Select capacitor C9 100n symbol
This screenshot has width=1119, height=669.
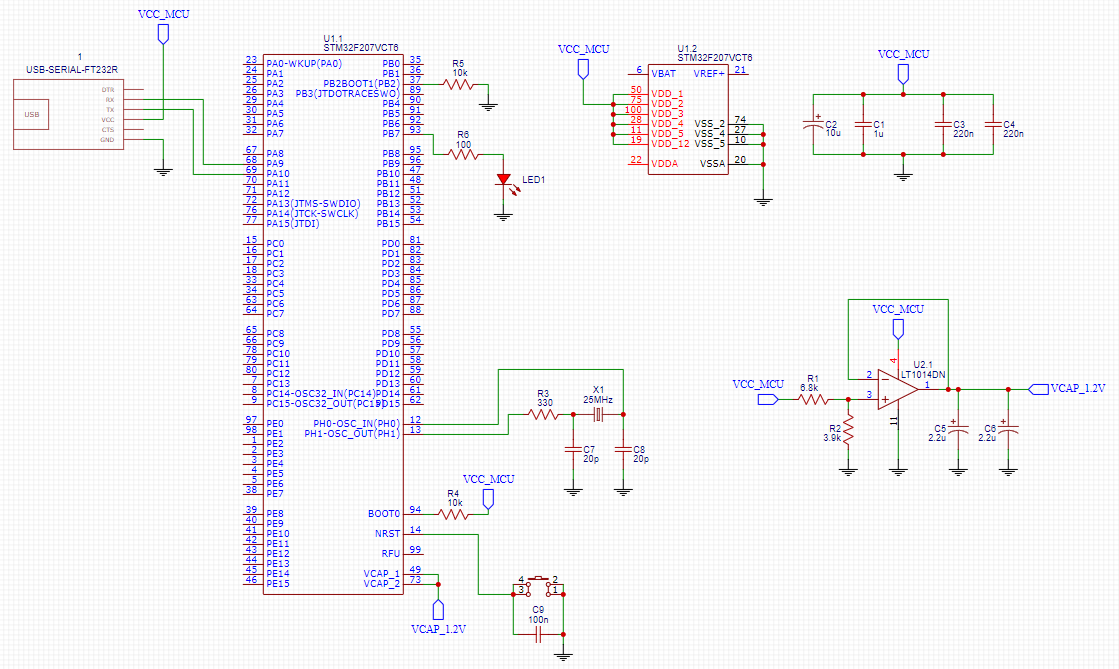pos(538,634)
